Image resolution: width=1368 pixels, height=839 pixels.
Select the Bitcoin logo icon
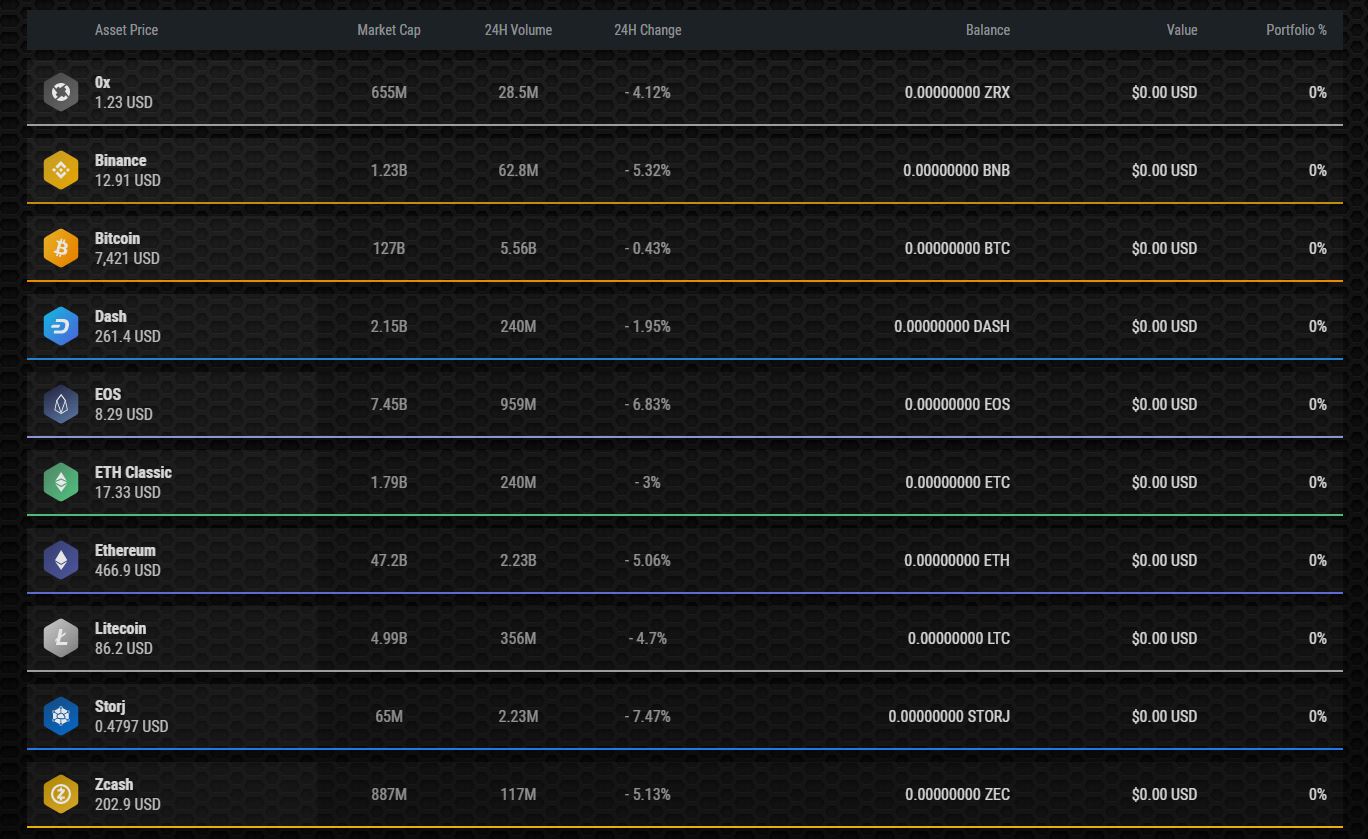point(61,248)
